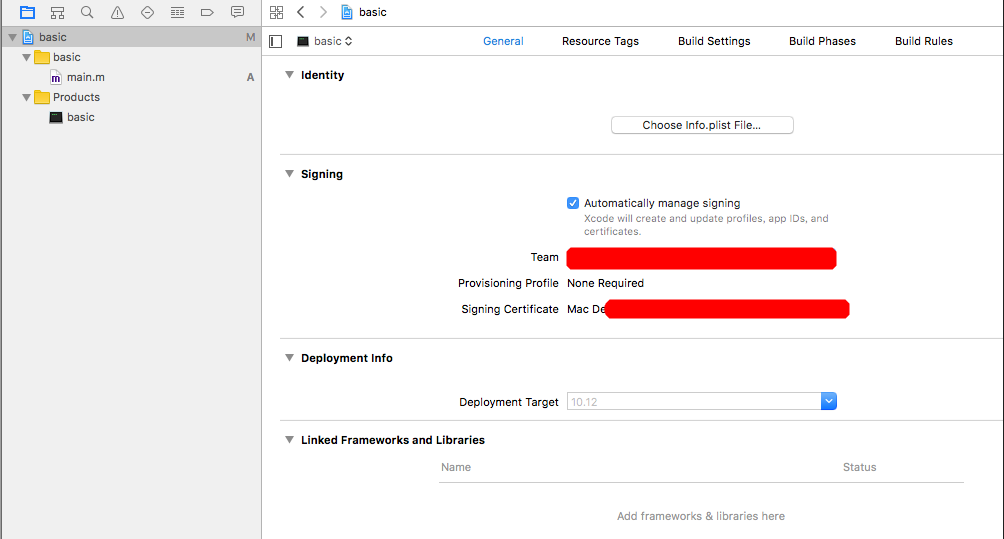Click the related items grid icon
This screenshot has width=1004, height=539.
[x=277, y=12]
